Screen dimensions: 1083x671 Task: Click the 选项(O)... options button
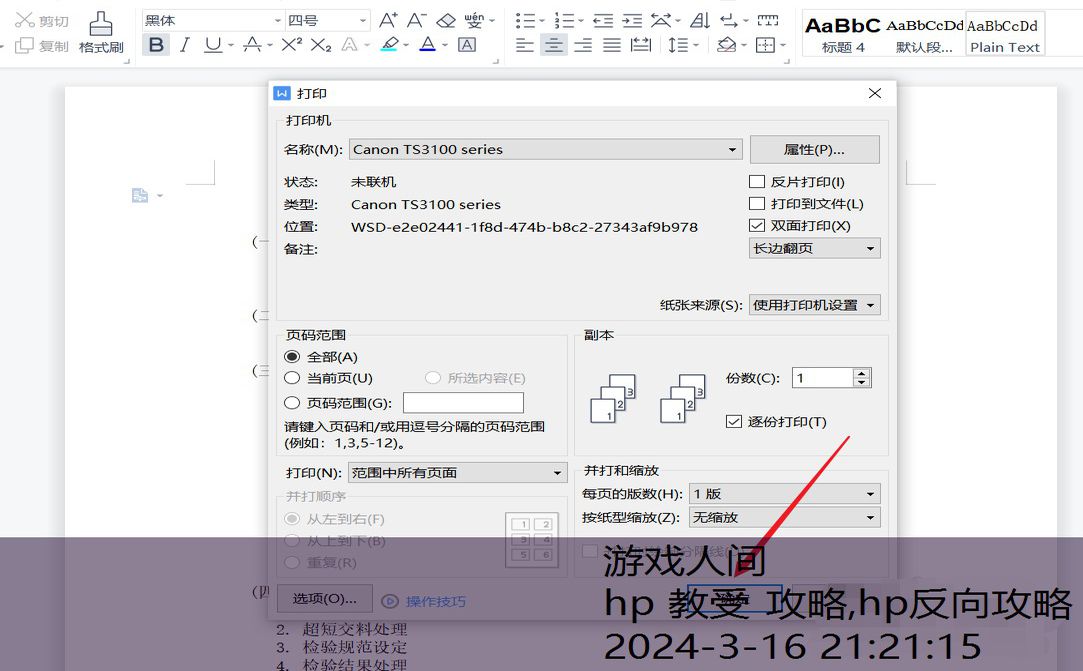(x=325, y=598)
